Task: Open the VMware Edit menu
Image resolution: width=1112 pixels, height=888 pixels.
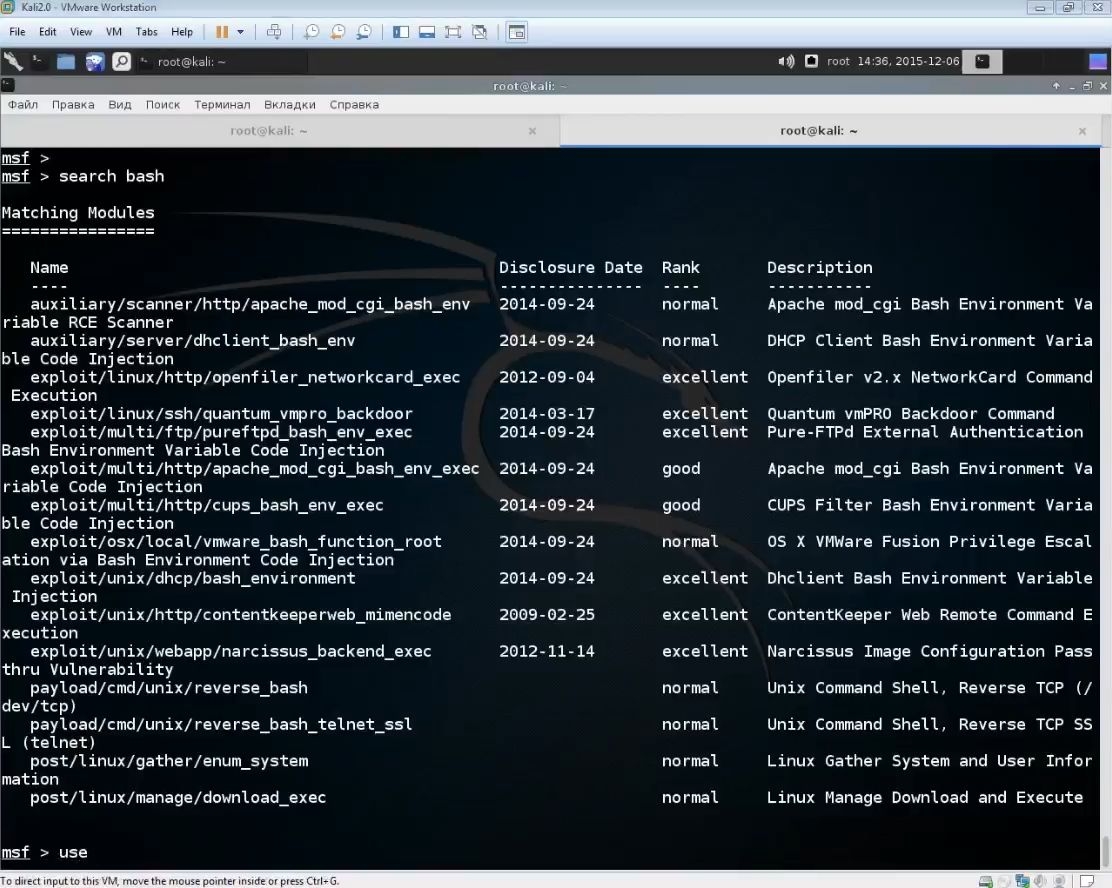Action: coord(48,32)
